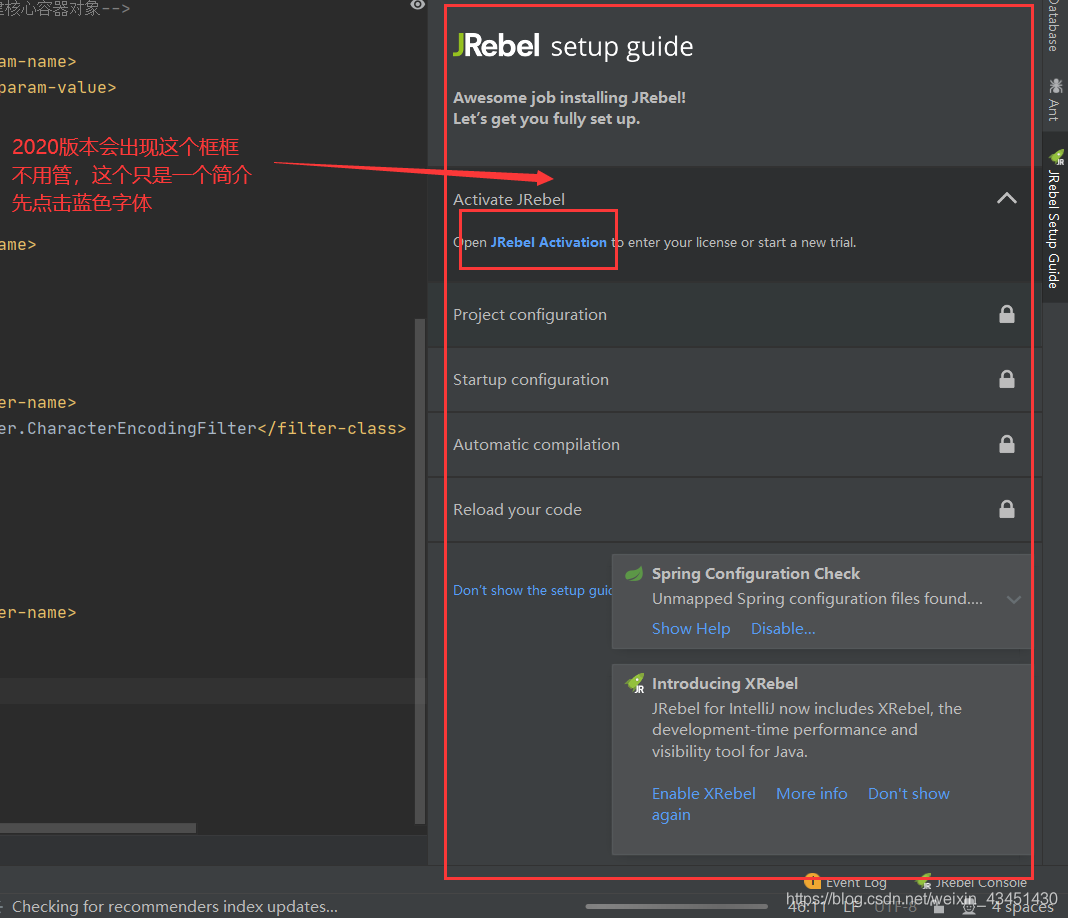Open the Ant tool window
Screen dimensions: 1068x918
(x=1054, y=99)
